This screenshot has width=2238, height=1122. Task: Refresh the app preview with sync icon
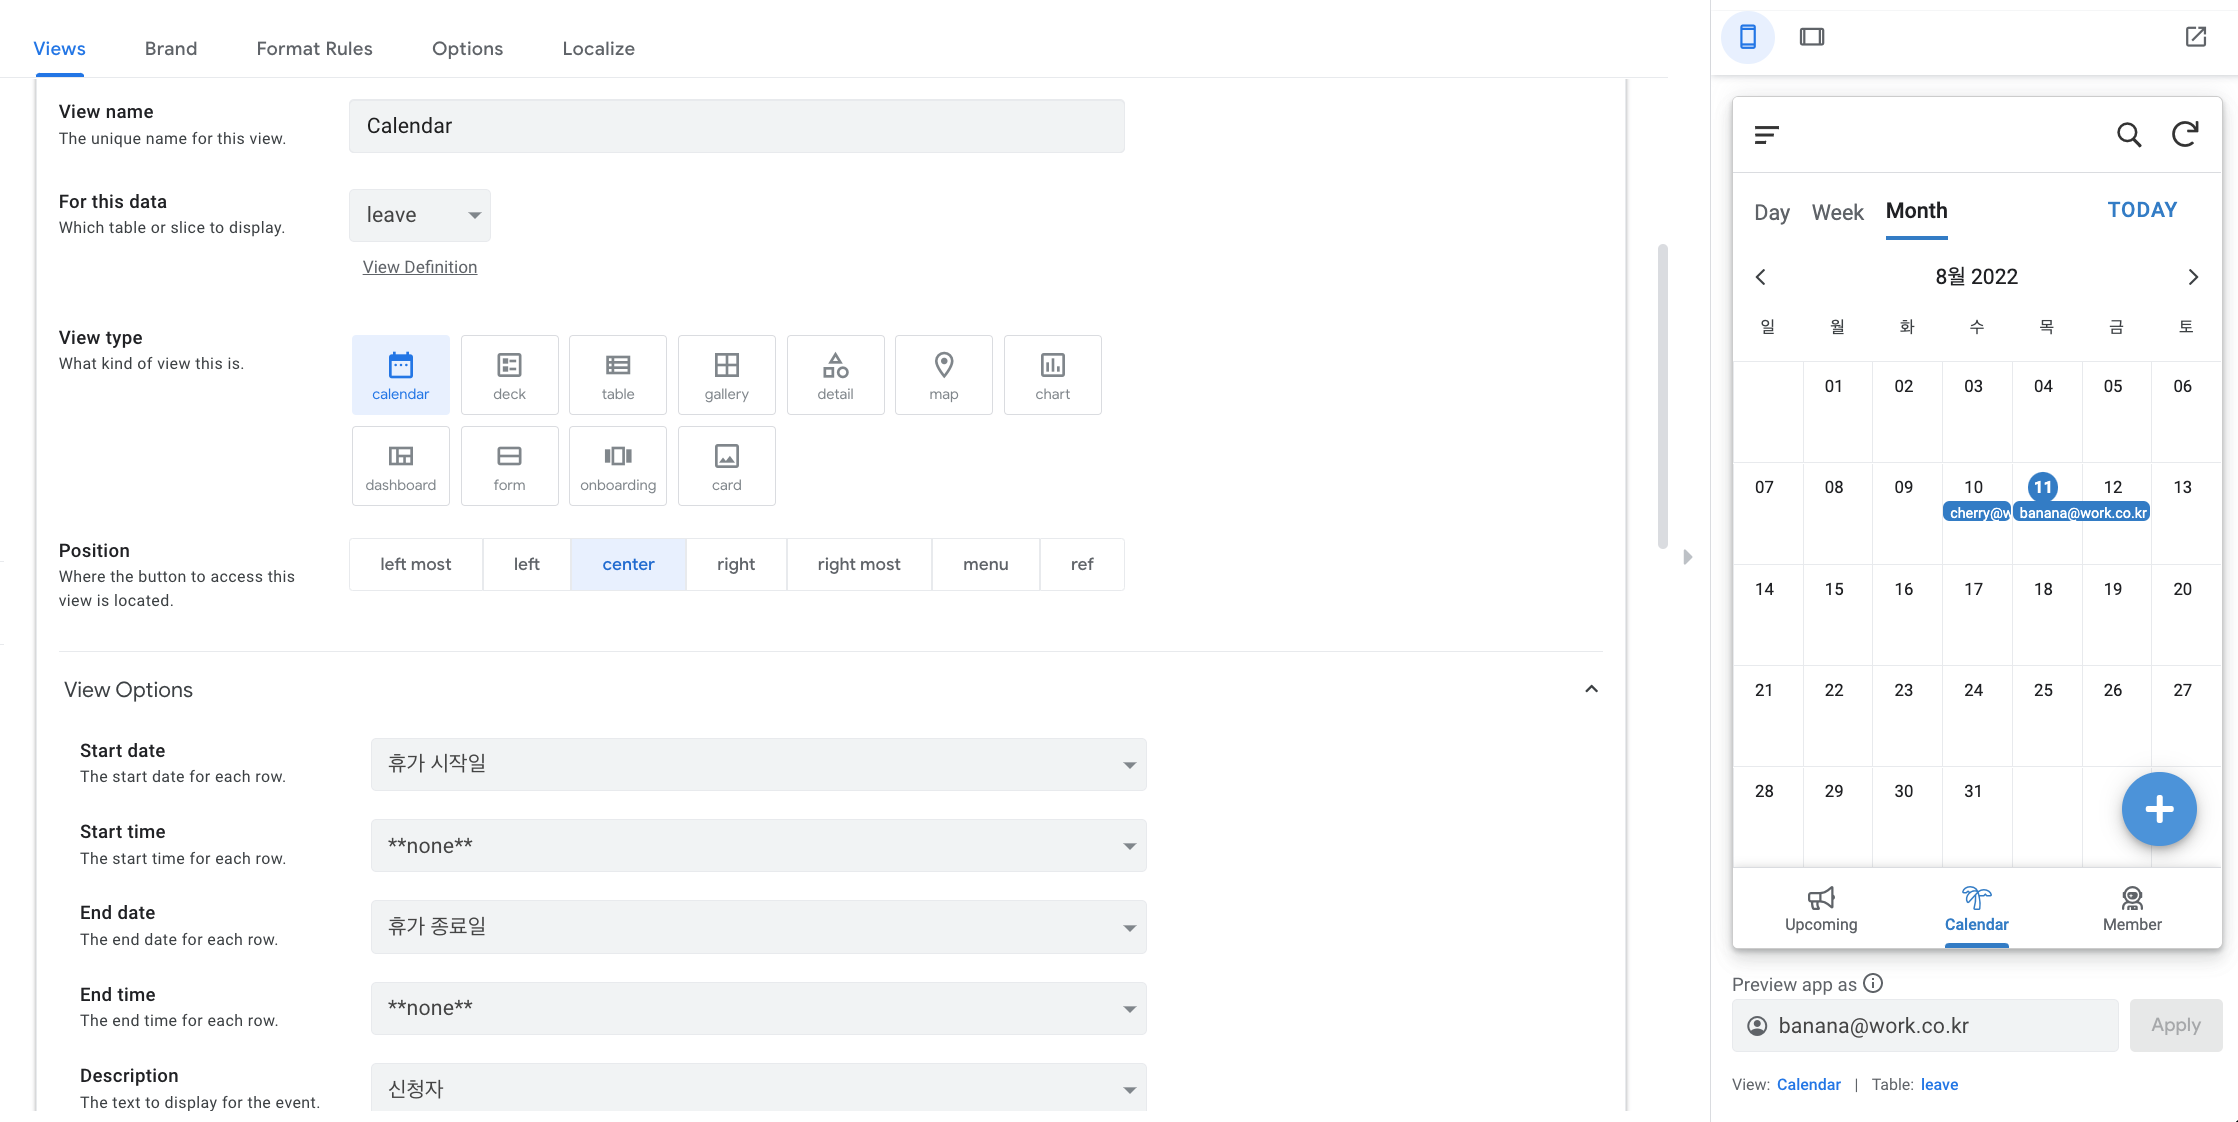[x=2185, y=134]
